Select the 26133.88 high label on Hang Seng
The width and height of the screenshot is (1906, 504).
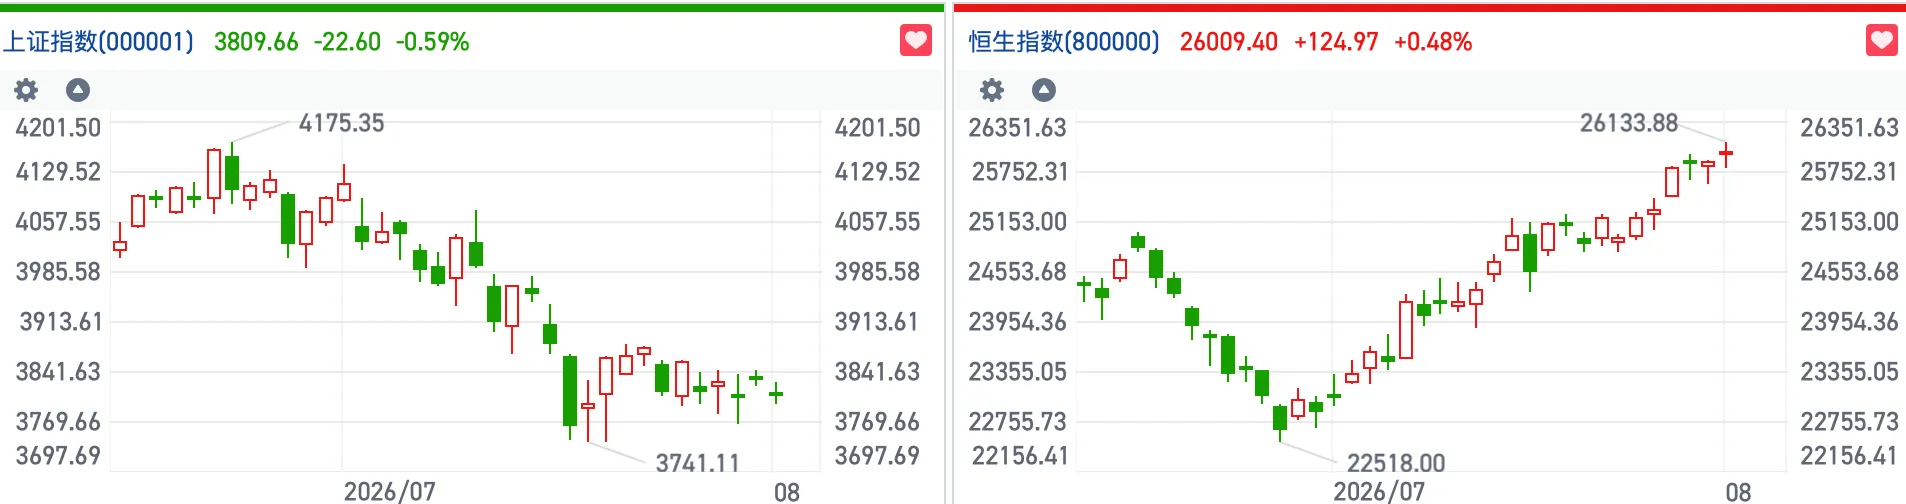click(x=1629, y=123)
